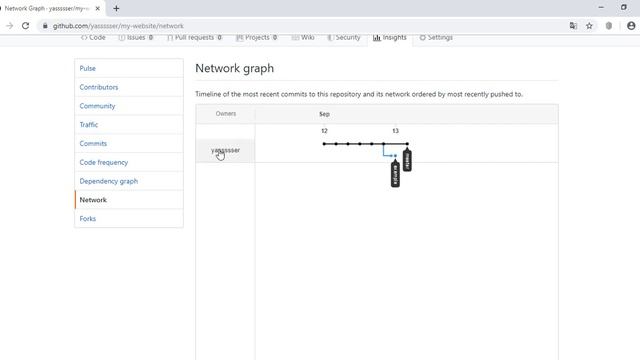
Task: Restore down the browser window
Action: click(624, 7)
